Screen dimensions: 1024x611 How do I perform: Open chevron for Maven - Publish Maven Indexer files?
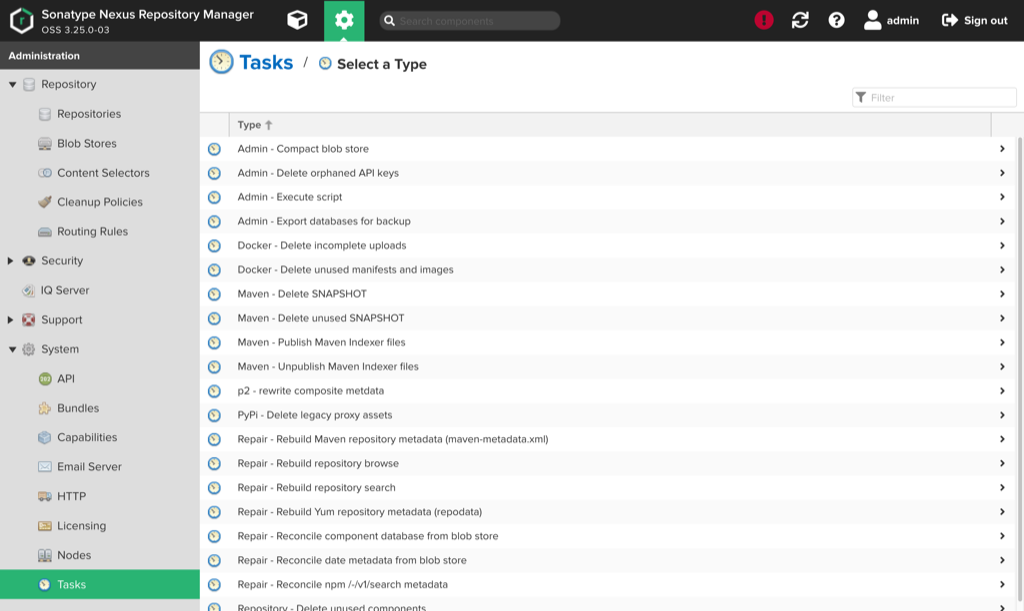click(x=1002, y=342)
